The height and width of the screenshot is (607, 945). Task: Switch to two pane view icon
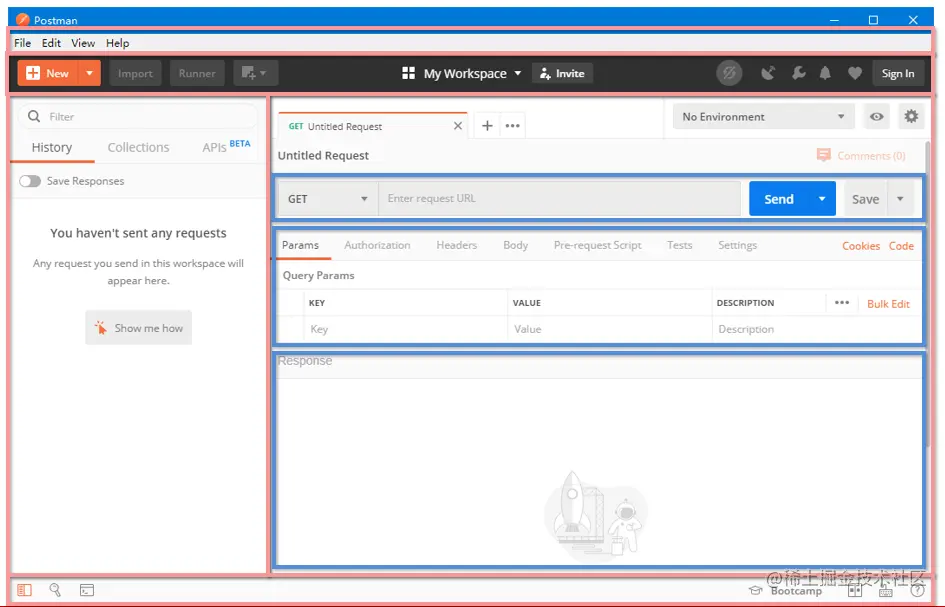855,591
